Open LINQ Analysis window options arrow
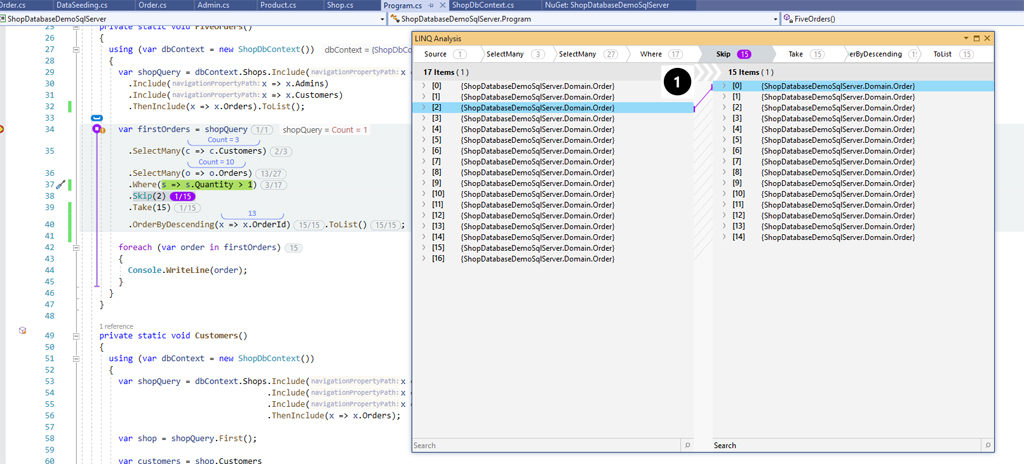This screenshot has height=464, width=1024. [967, 39]
